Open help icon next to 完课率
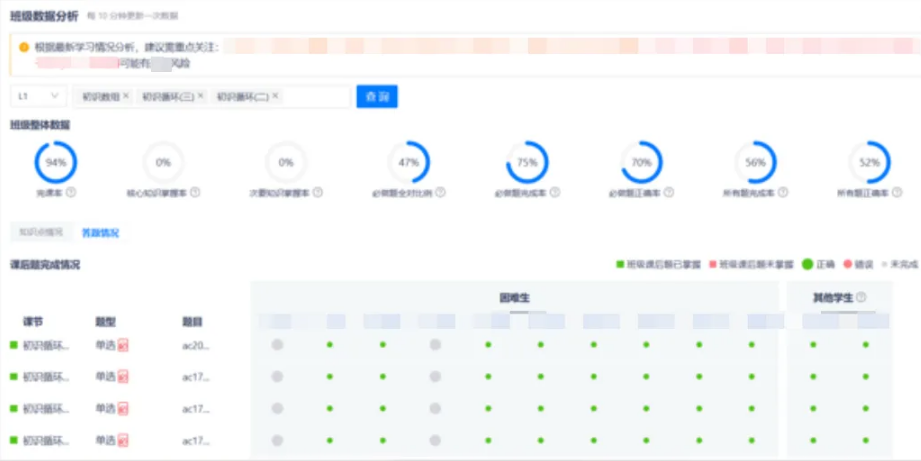This screenshot has height=461, width=921. (71, 192)
